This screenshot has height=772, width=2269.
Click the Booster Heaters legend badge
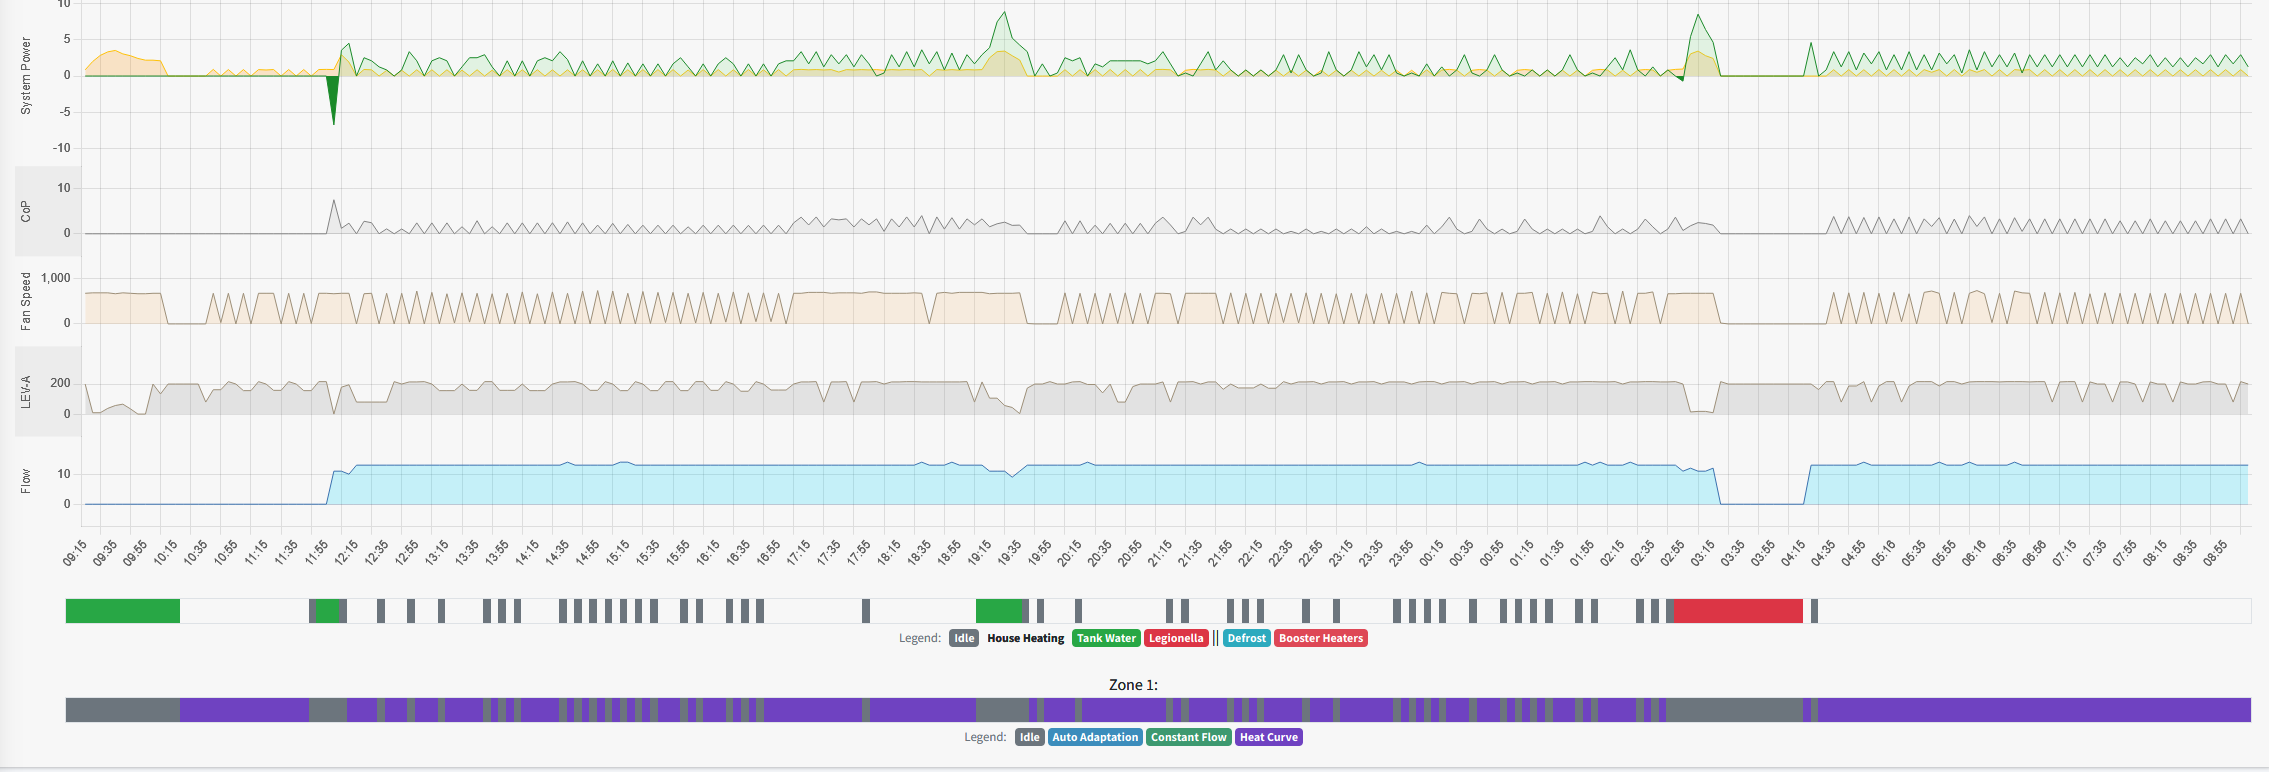point(1320,638)
